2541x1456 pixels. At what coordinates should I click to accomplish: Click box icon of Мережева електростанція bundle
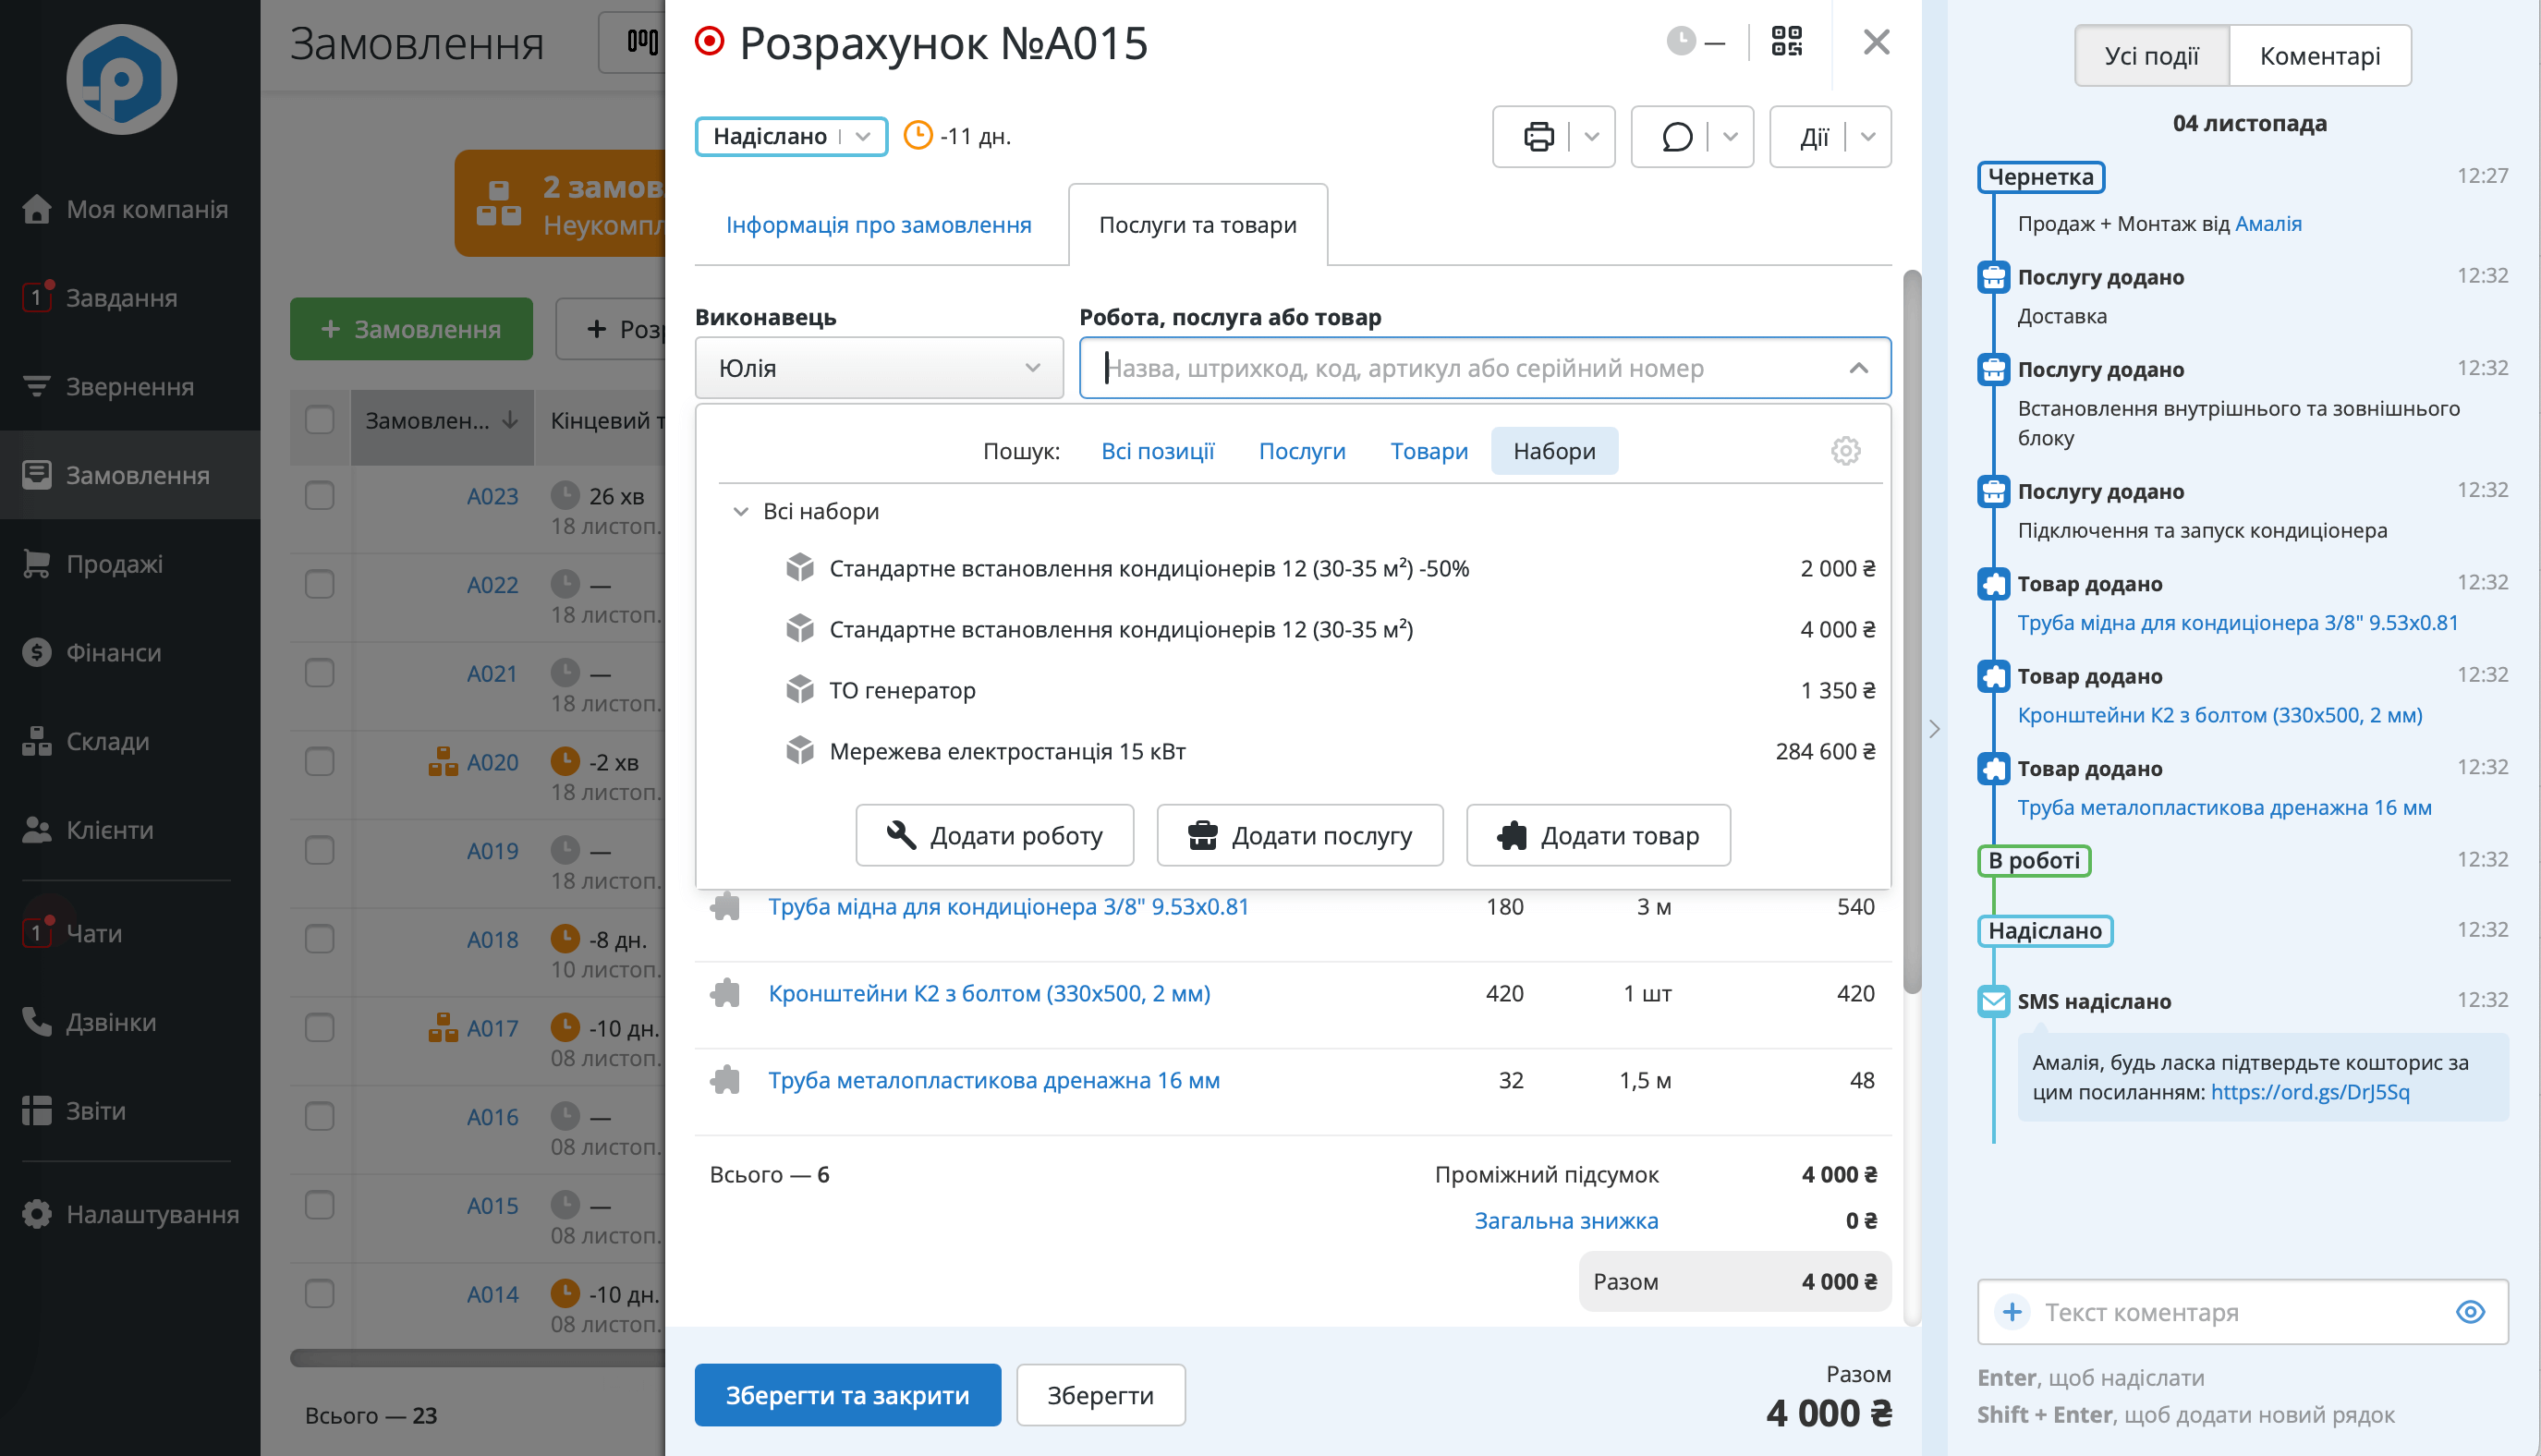point(799,751)
